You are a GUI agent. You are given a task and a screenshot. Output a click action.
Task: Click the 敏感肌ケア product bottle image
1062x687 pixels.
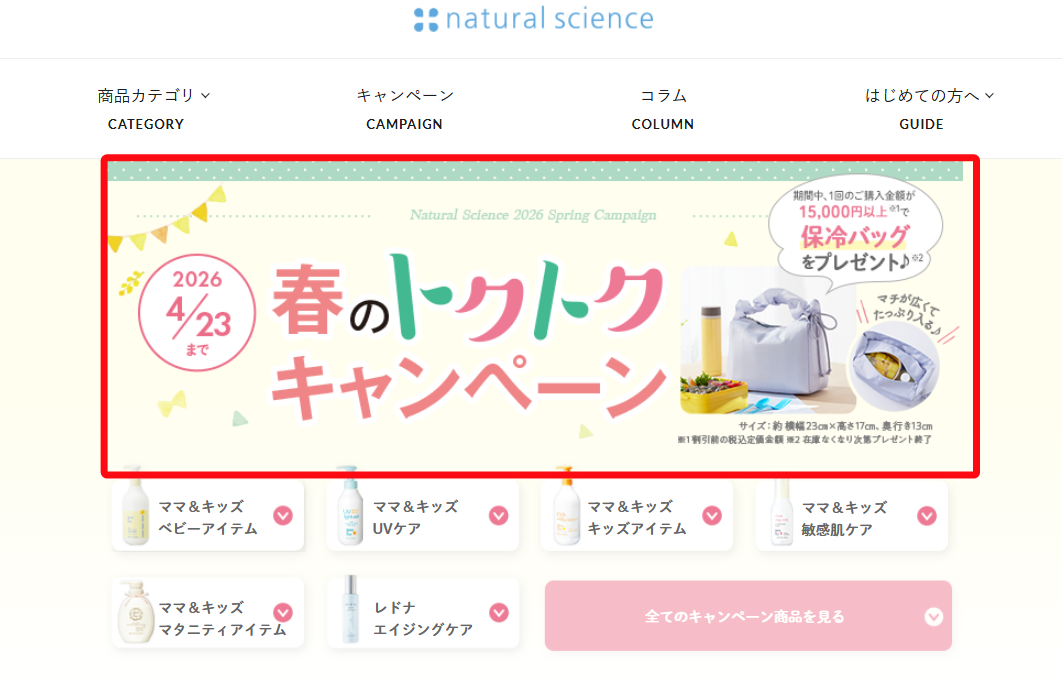[x=779, y=514]
